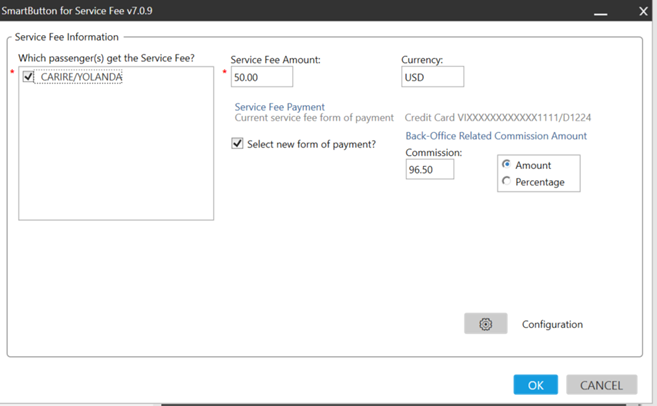Close the Service Fee dialog with X
The image size is (657, 406).
pos(643,11)
